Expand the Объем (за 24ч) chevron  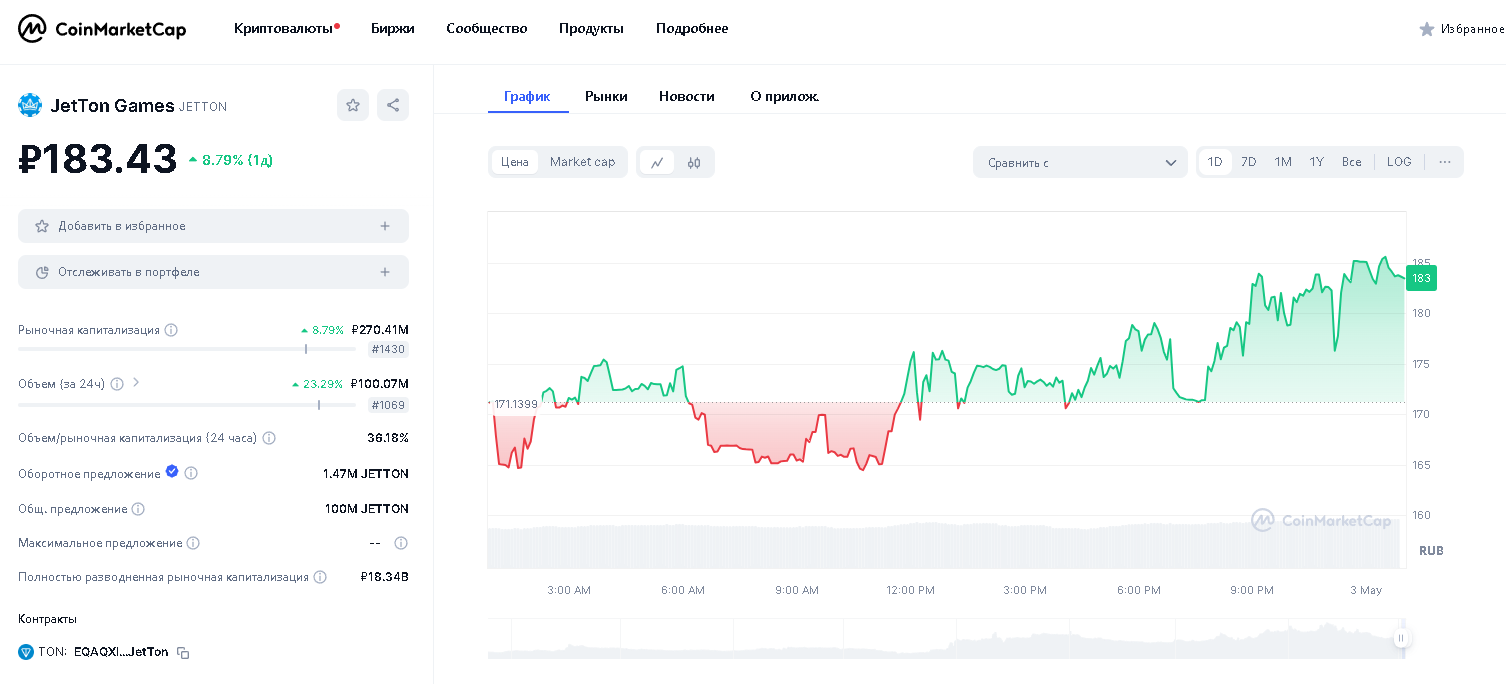tap(136, 383)
